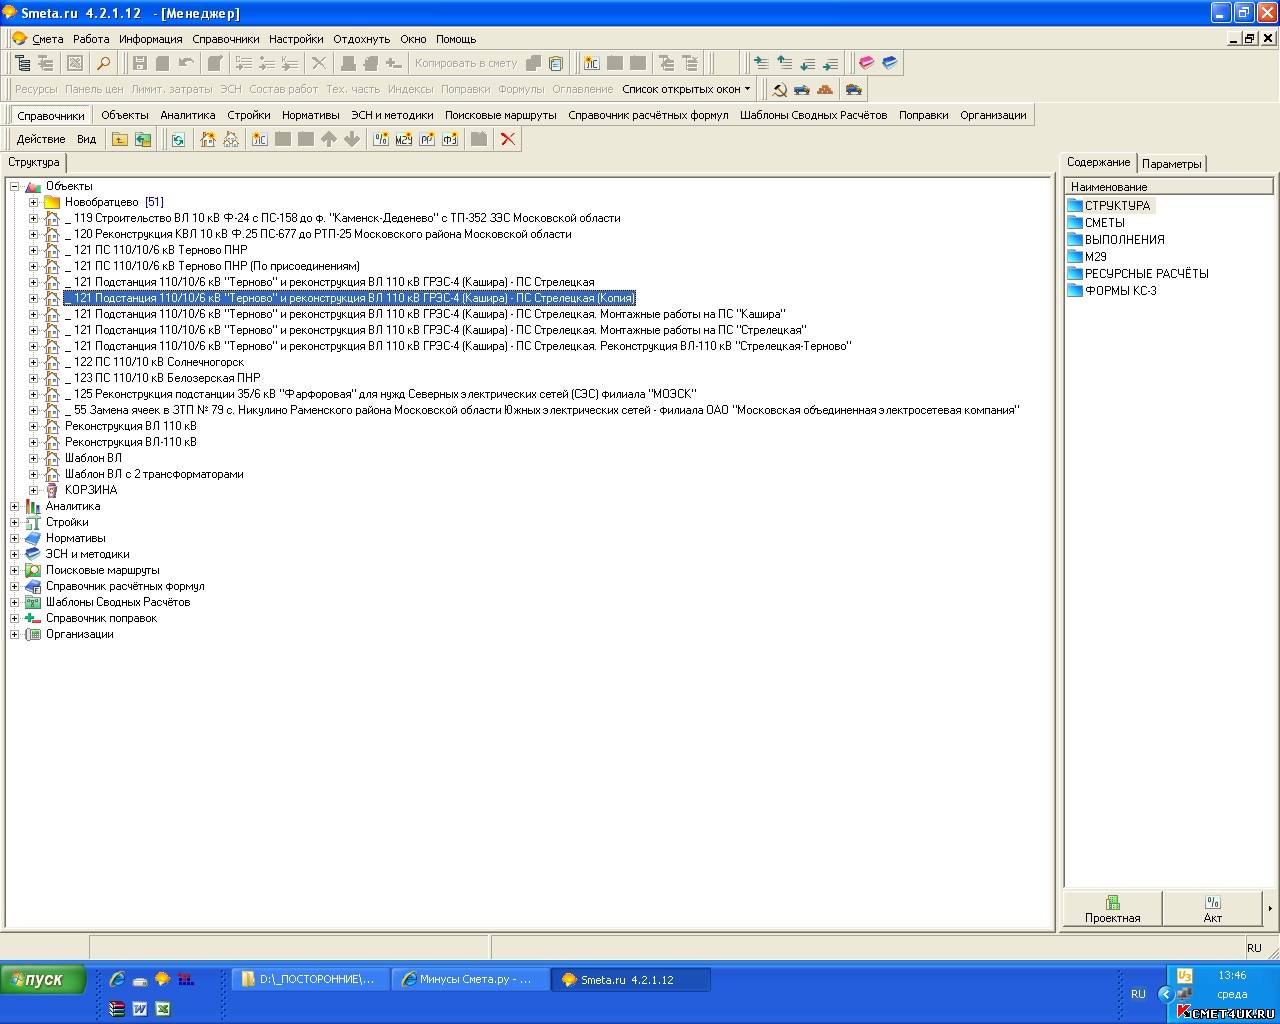Open the Настройки menu
Screen dimensions: 1280x1024
coord(296,39)
